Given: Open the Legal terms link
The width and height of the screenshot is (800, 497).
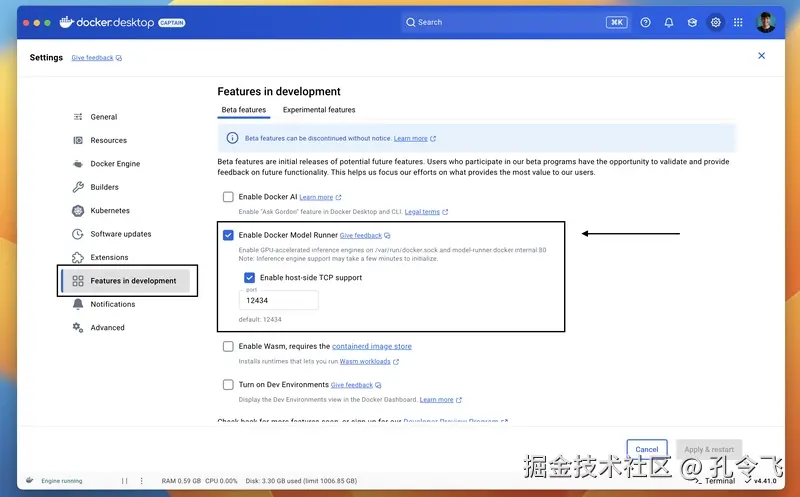Looking at the screenshot, I should click(x=422, y=212).
